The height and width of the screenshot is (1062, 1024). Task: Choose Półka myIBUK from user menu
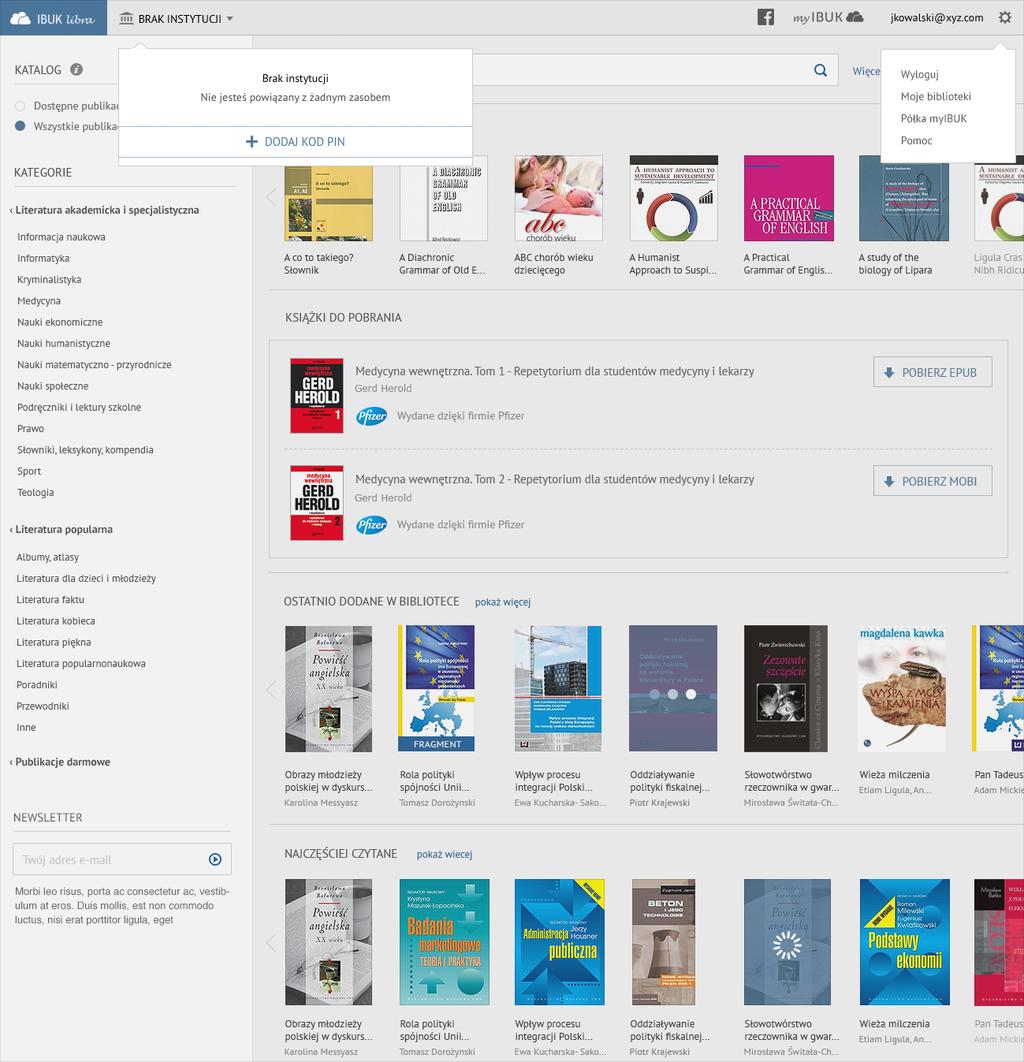[933, 119]
